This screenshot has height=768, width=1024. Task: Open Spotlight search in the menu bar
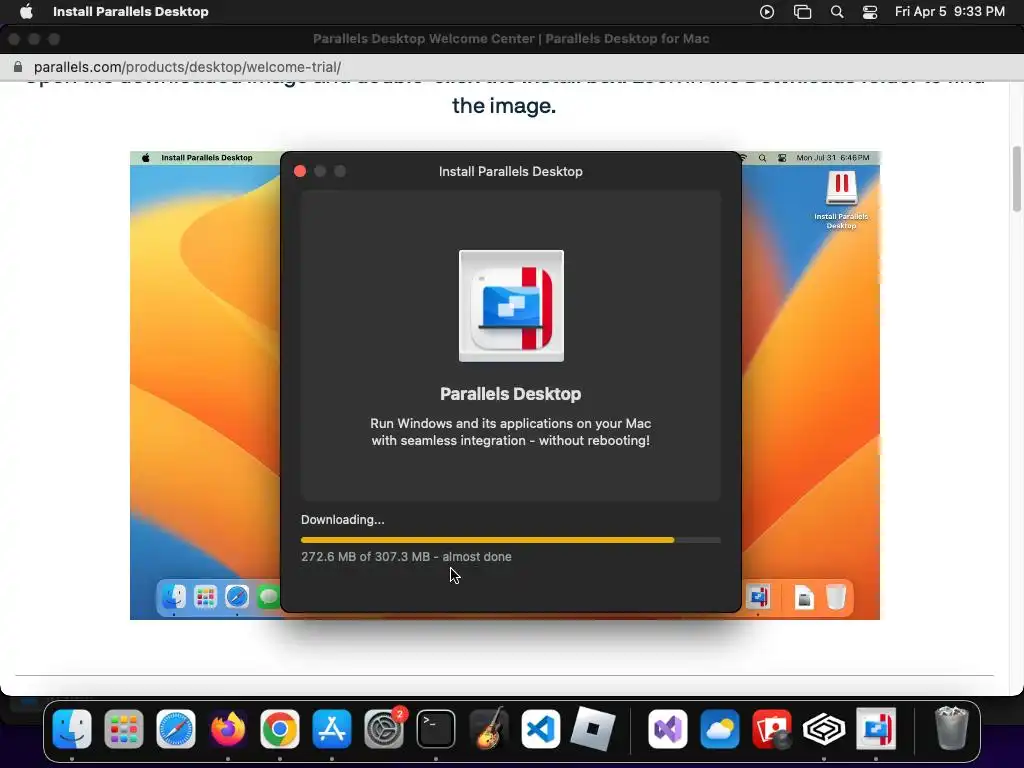click(837, 12)
